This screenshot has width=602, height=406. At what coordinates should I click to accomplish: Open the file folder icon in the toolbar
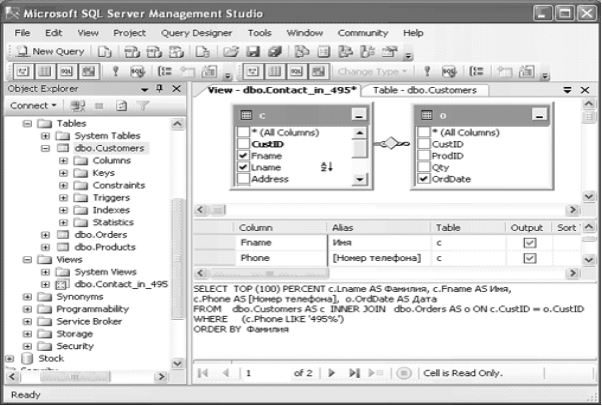click(231, 52)
